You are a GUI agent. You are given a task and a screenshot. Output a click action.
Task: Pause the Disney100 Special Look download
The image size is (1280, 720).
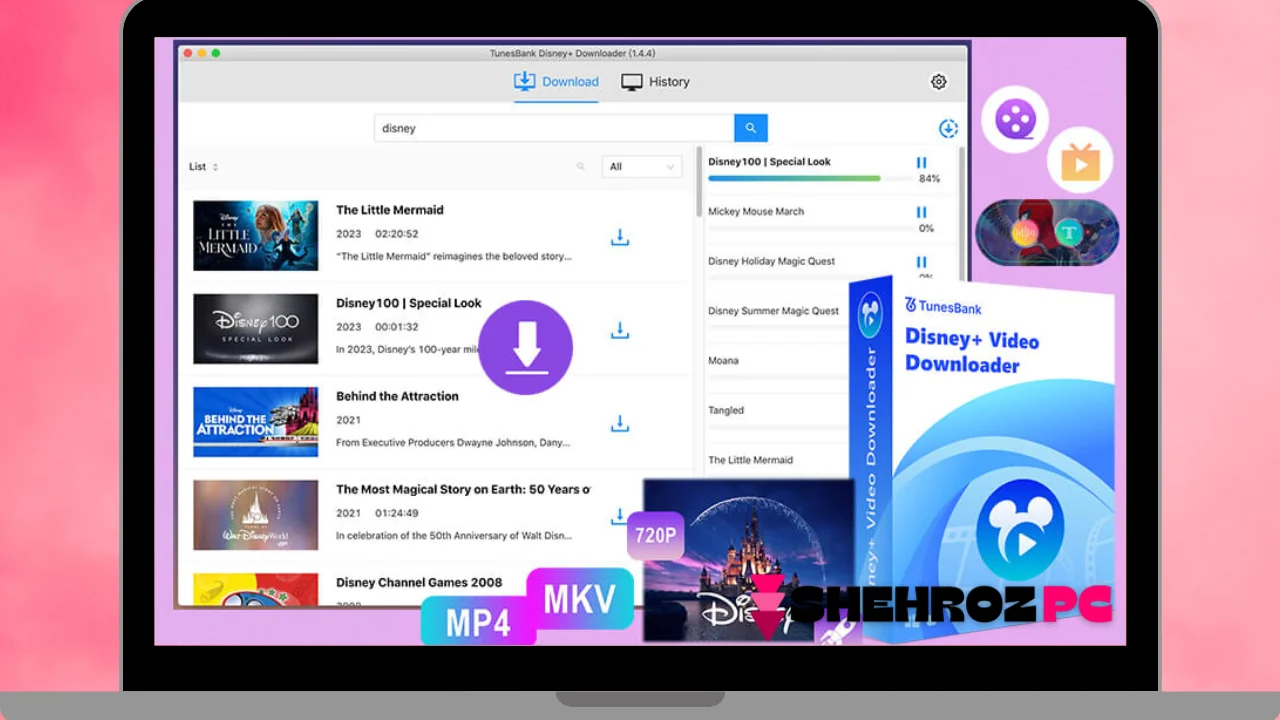pyautogui.click(x=921, y=162)
